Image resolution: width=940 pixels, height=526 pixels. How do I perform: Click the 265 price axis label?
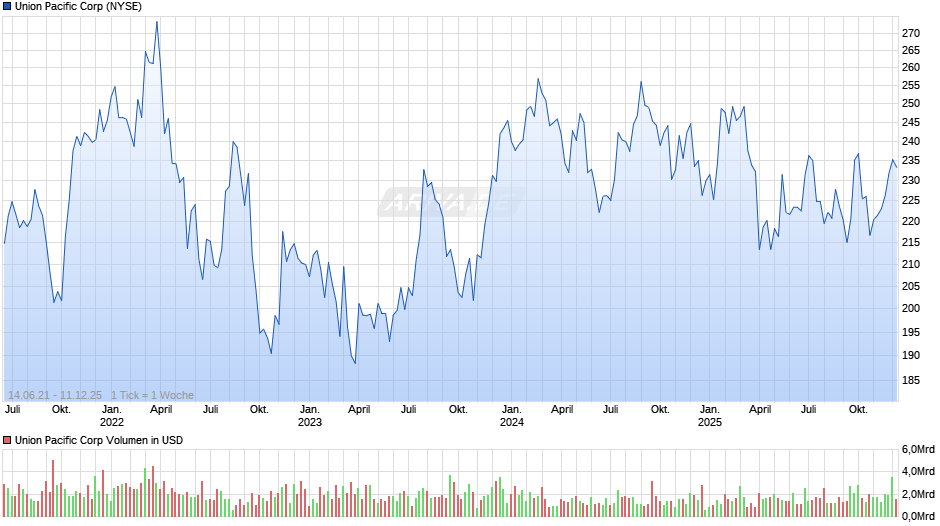coord(911,50)
